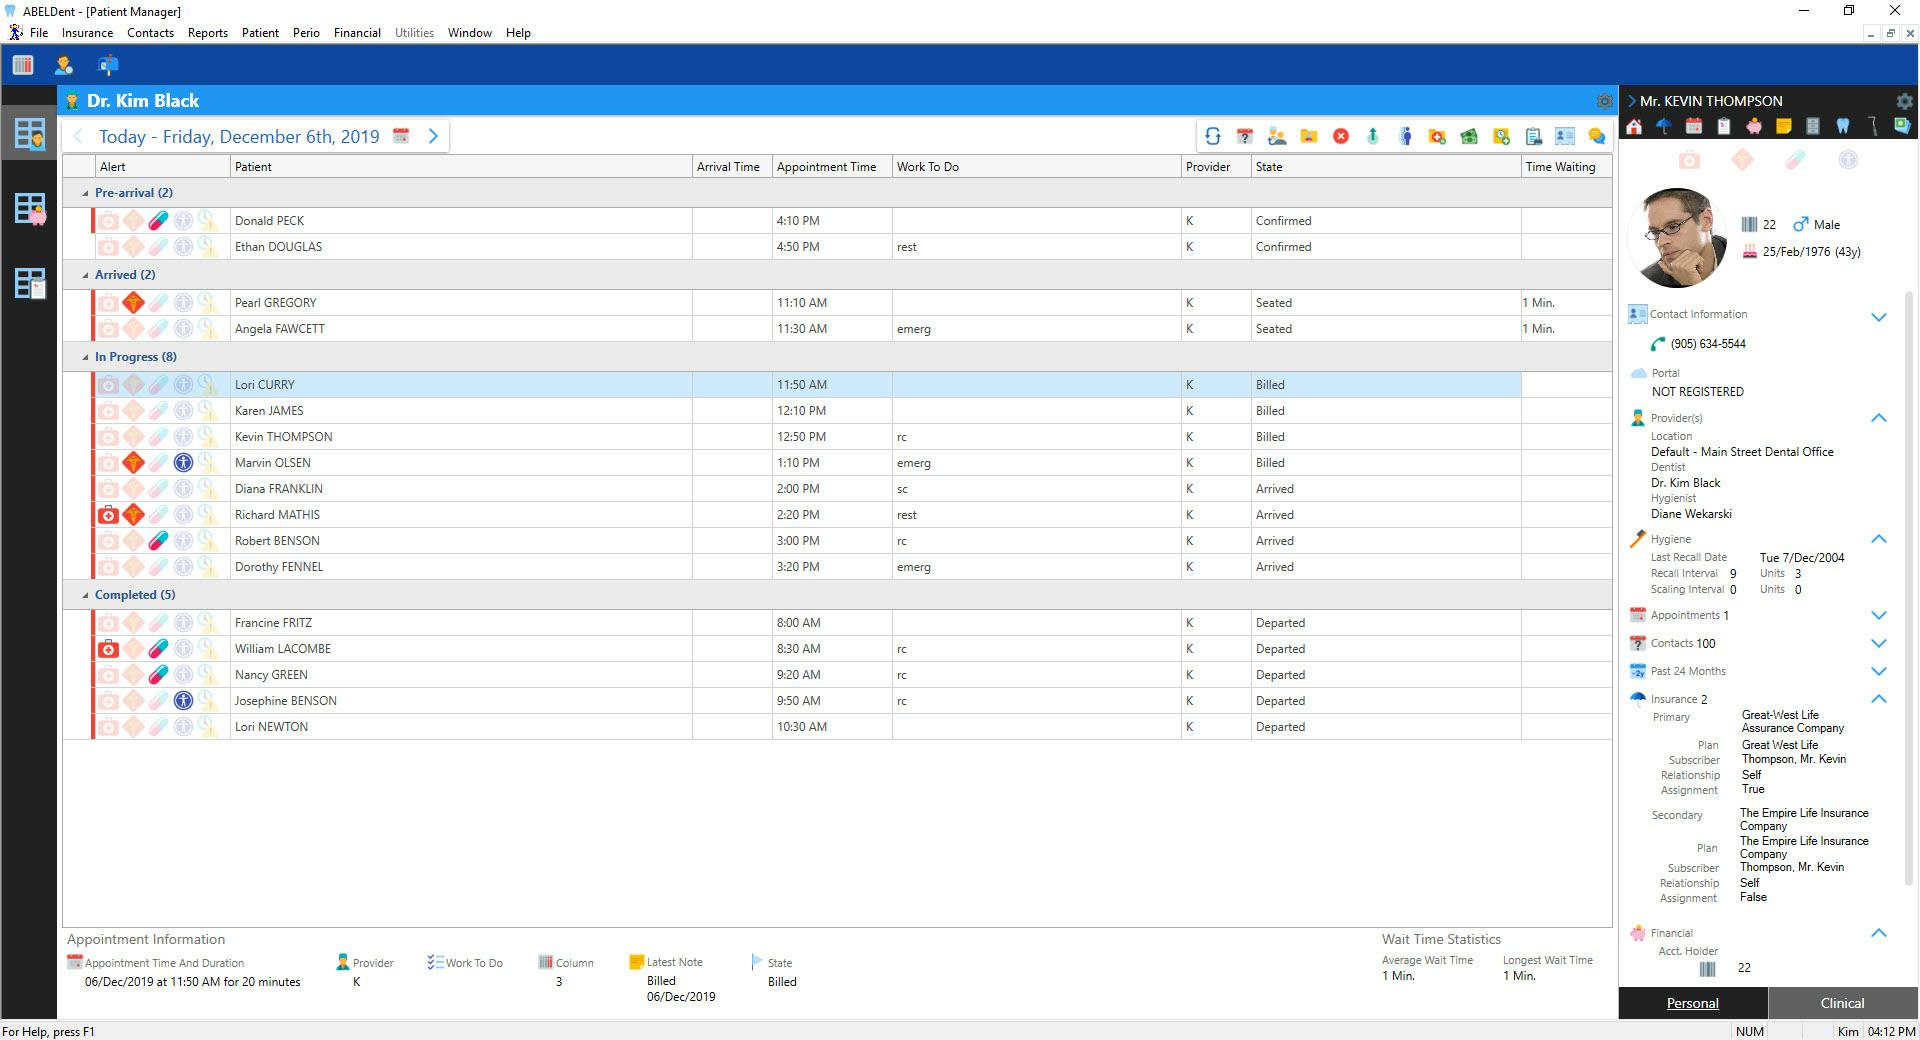Screen dimensions: 1920x1040
Task: Click the forward arrow to view the next day
Action: 433,136
